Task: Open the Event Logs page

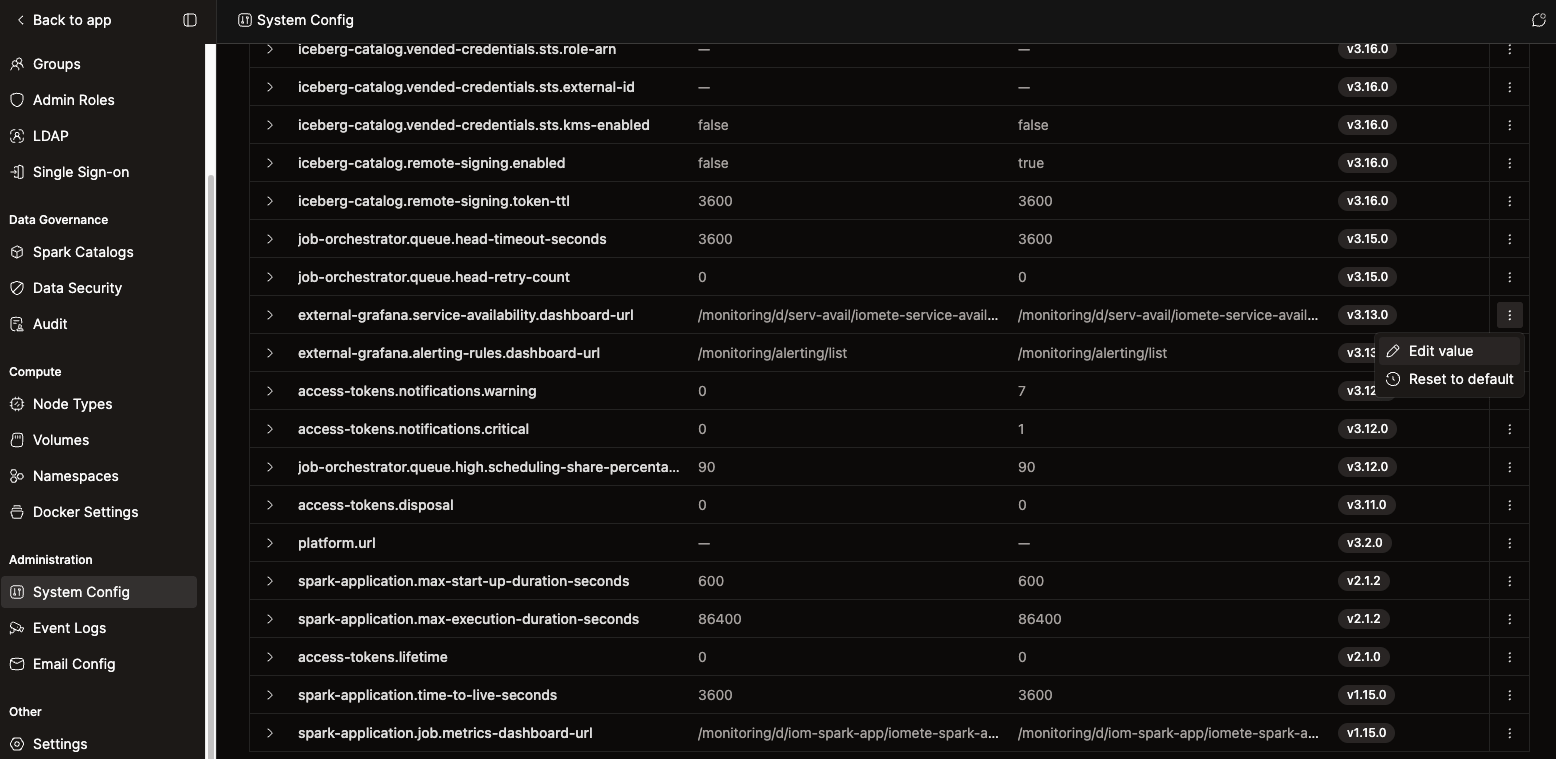Action: pyautogui.click(x=99, y=628)
